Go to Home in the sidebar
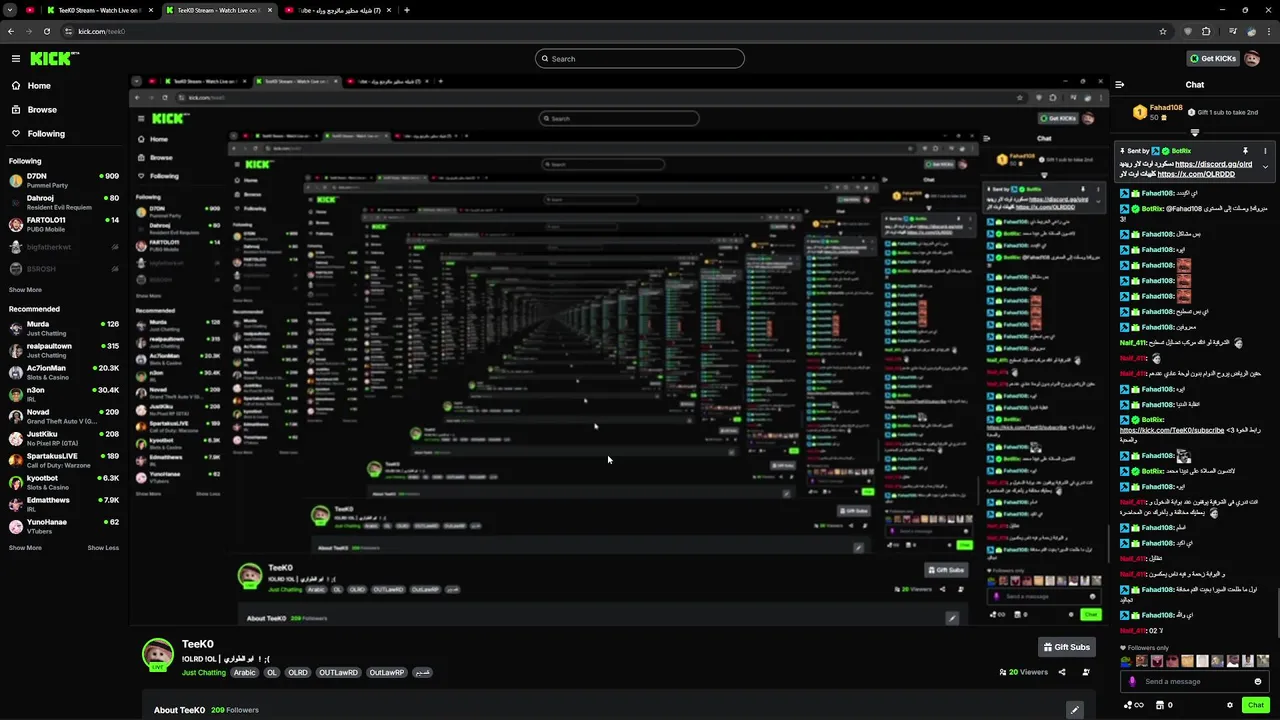Image resolution: width=1280 pixels, height=720 pixels. 39,86
